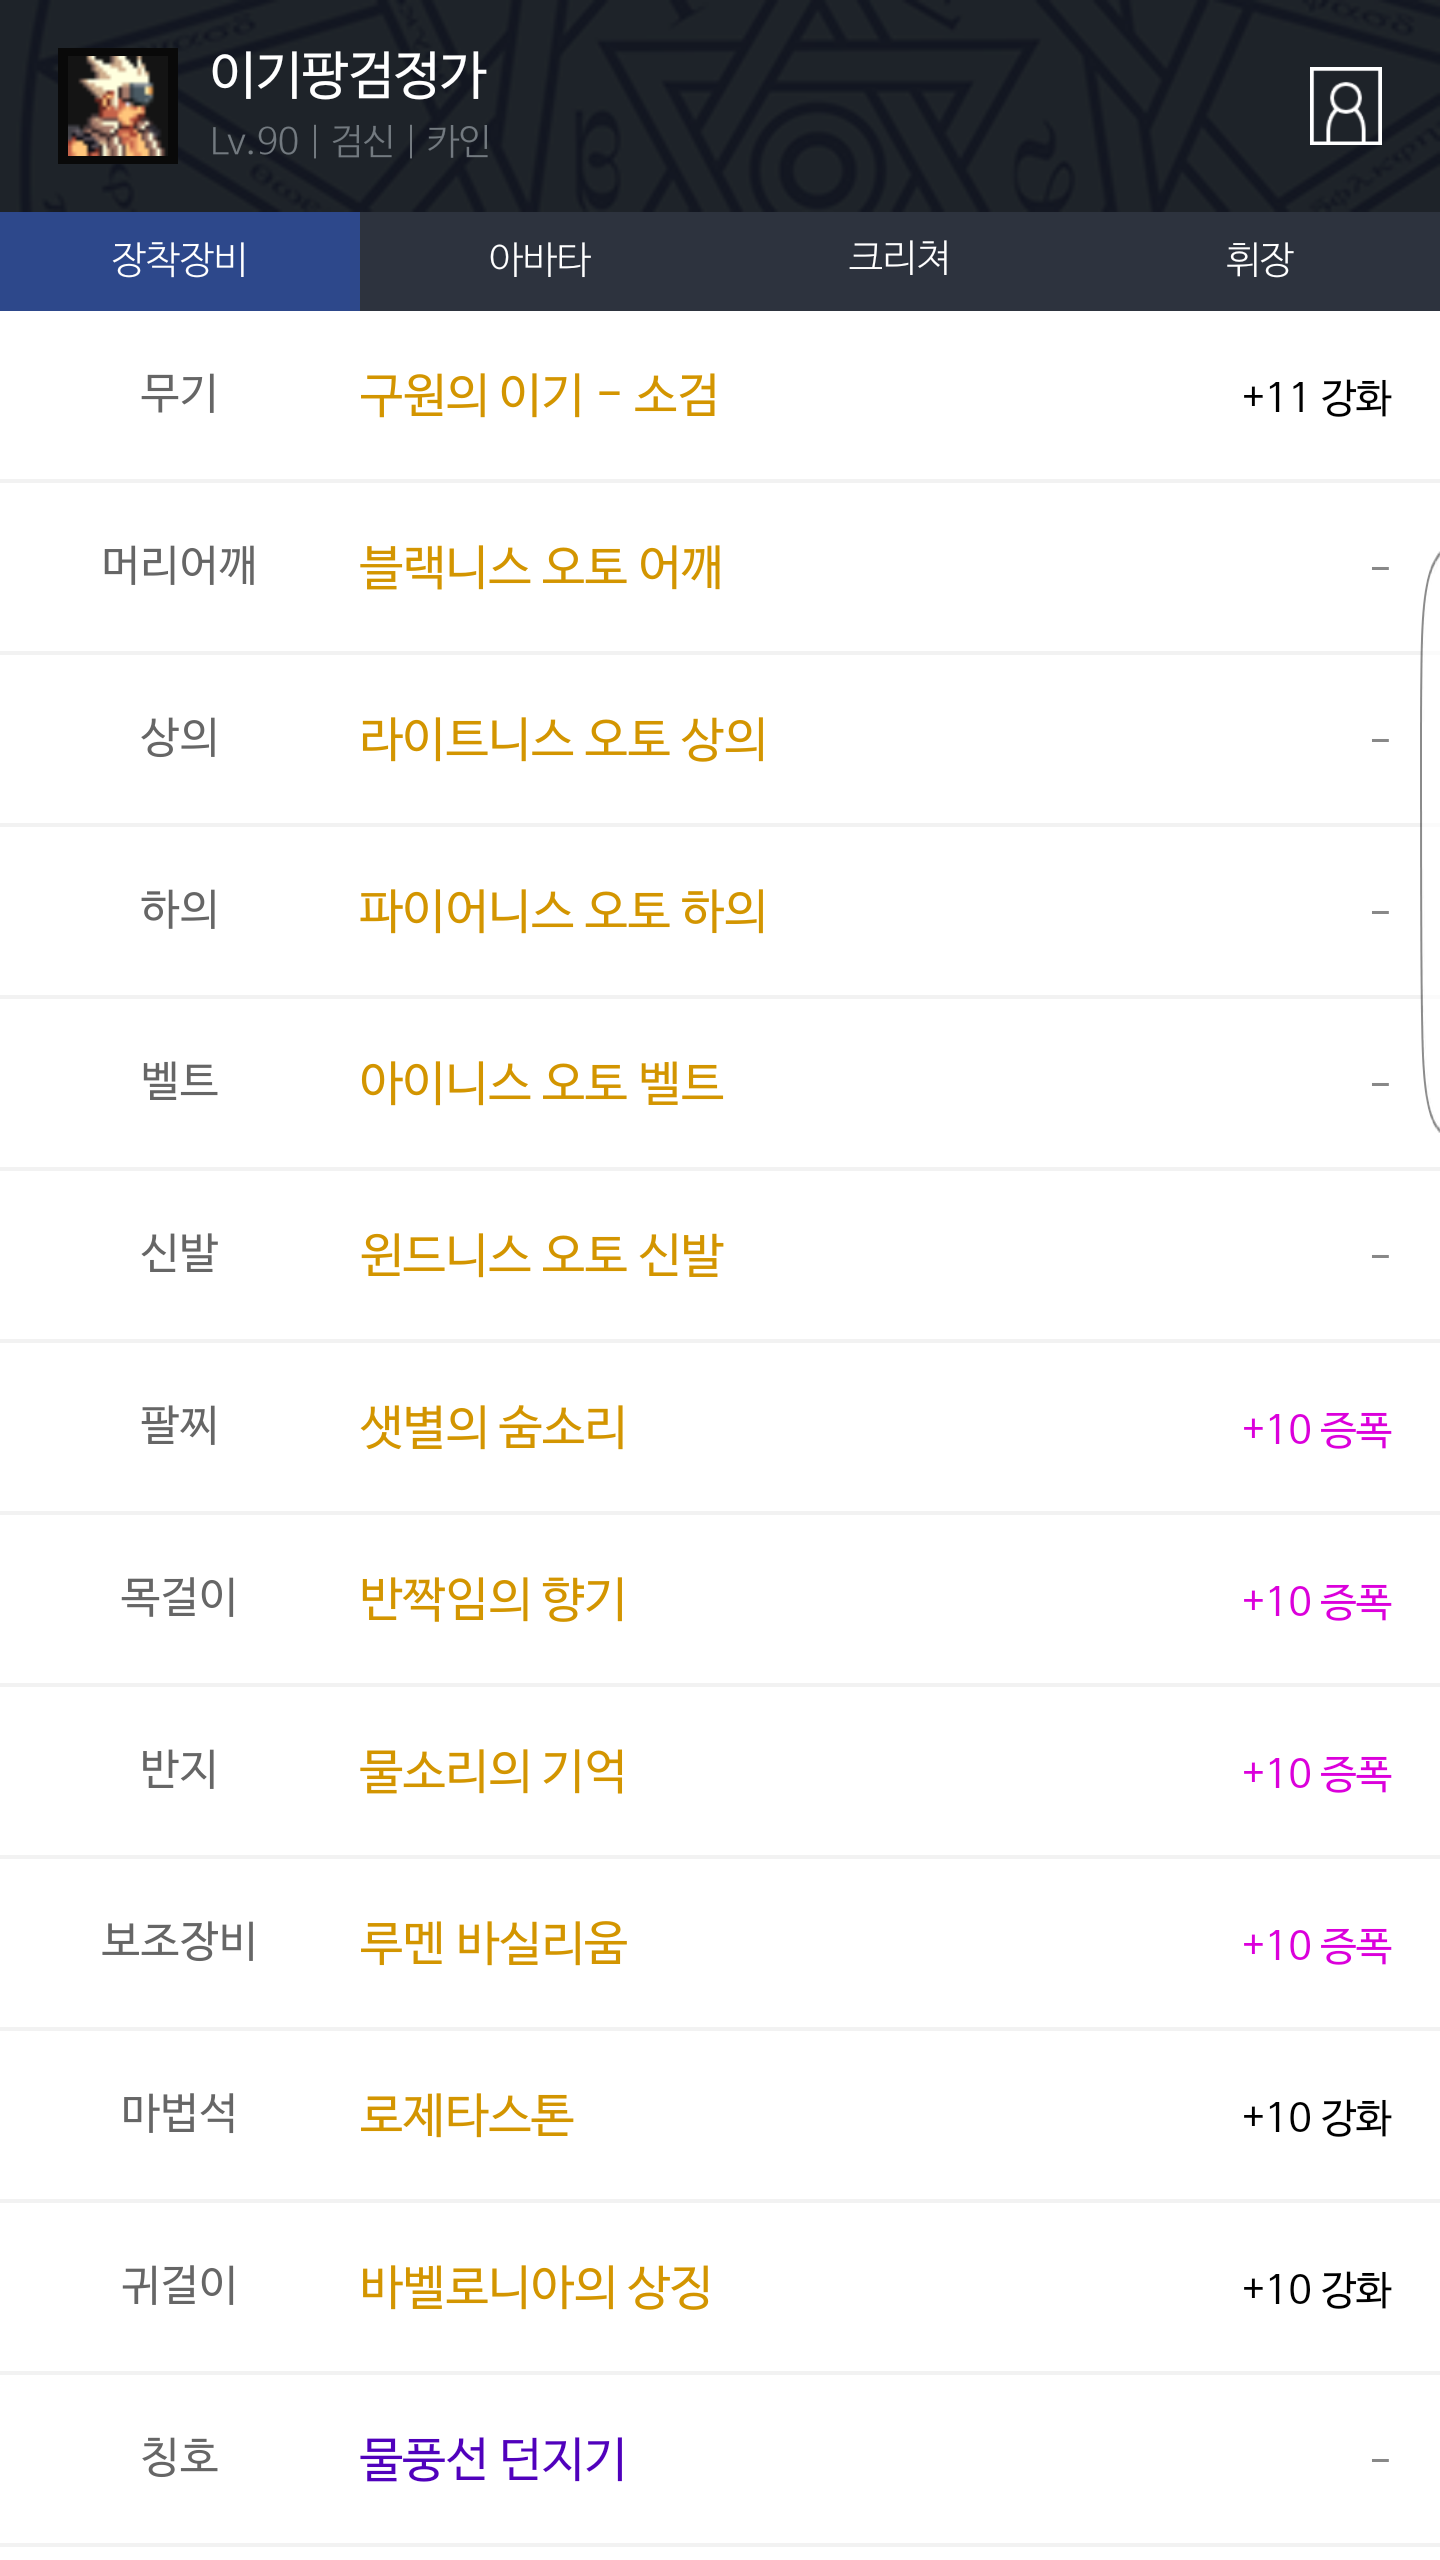Click 라이트니스 오토 상의 item
Viewport: 1440px width, 2560px height.
563,739
